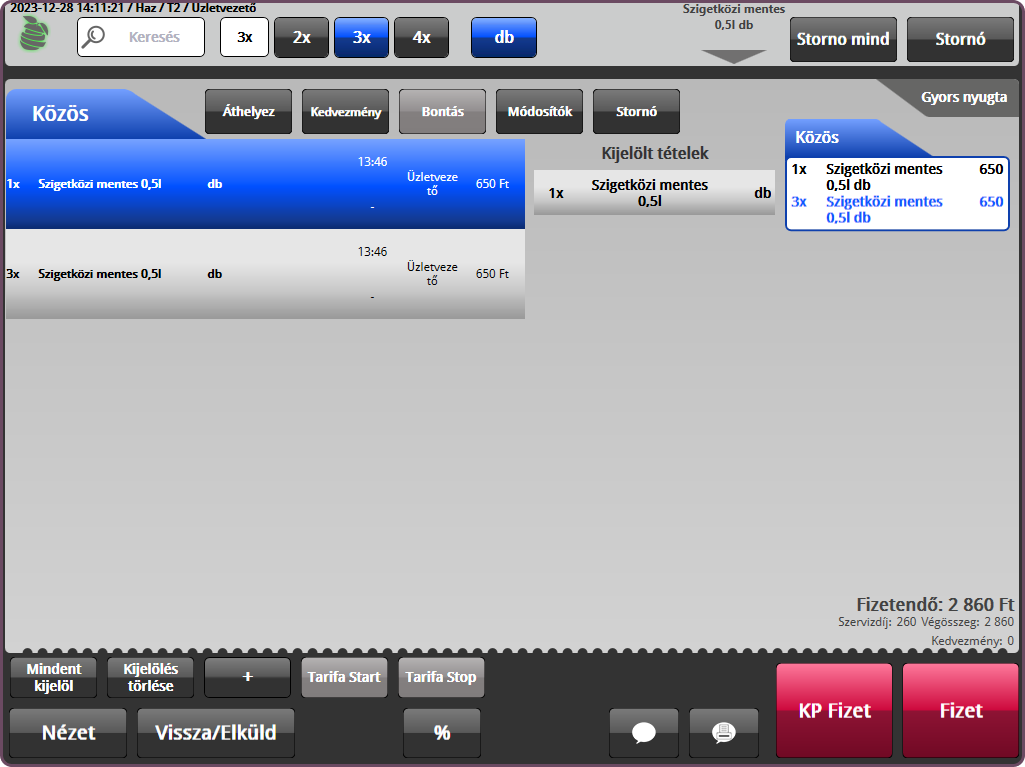
Task: Select the 2x quantity multiplier
Action: pyautogui.click(x=301, y=37)
